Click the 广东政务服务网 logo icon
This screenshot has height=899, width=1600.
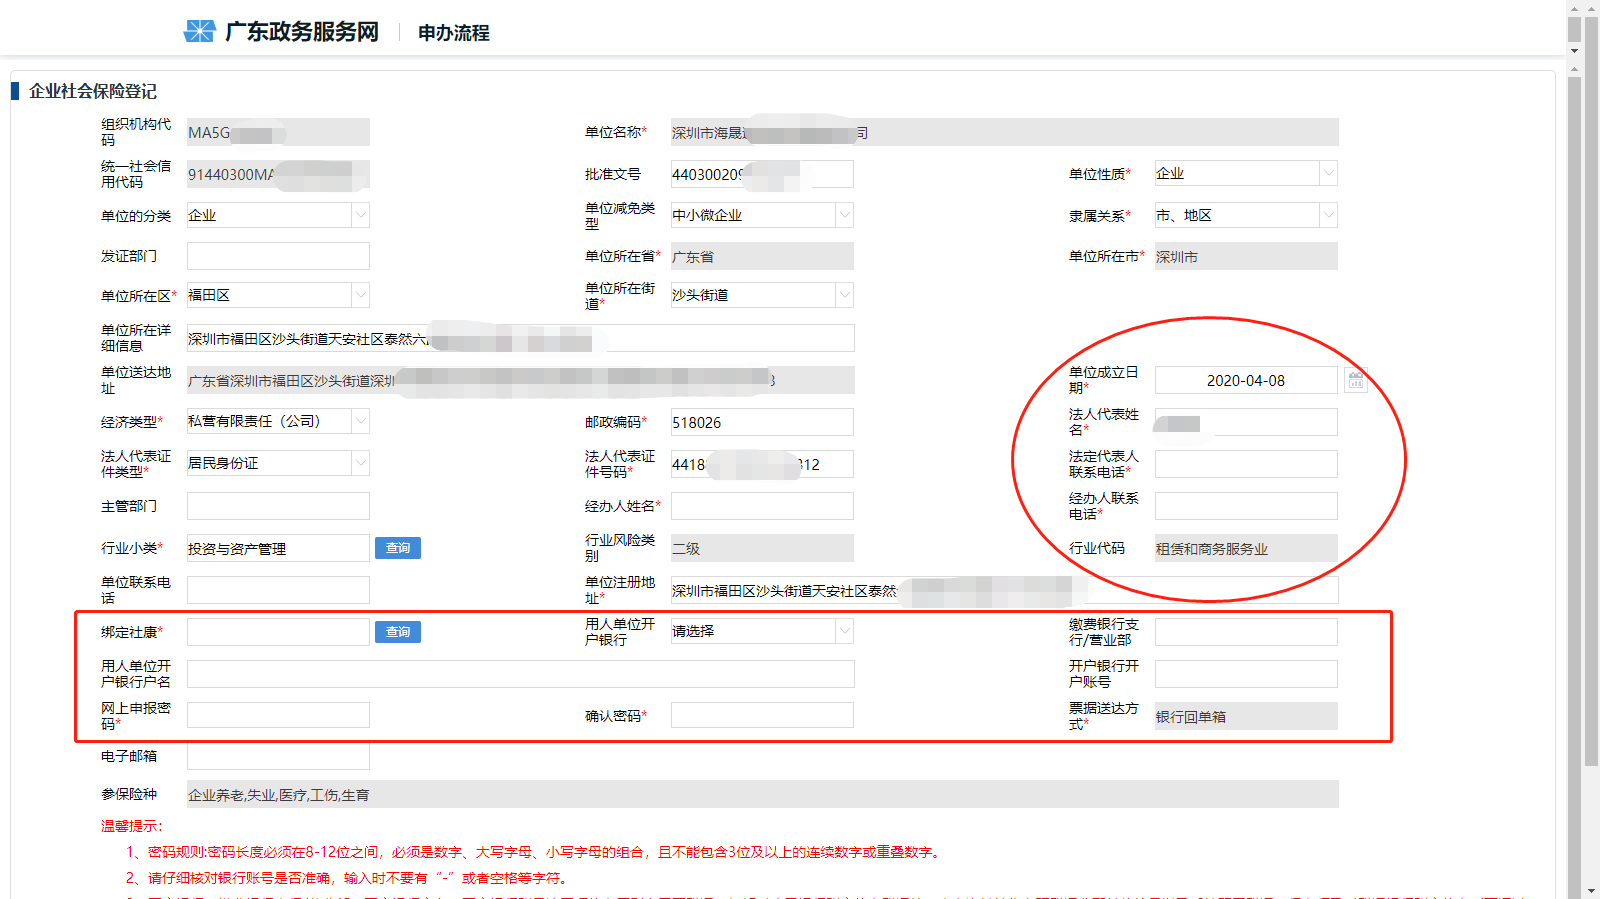200,31
